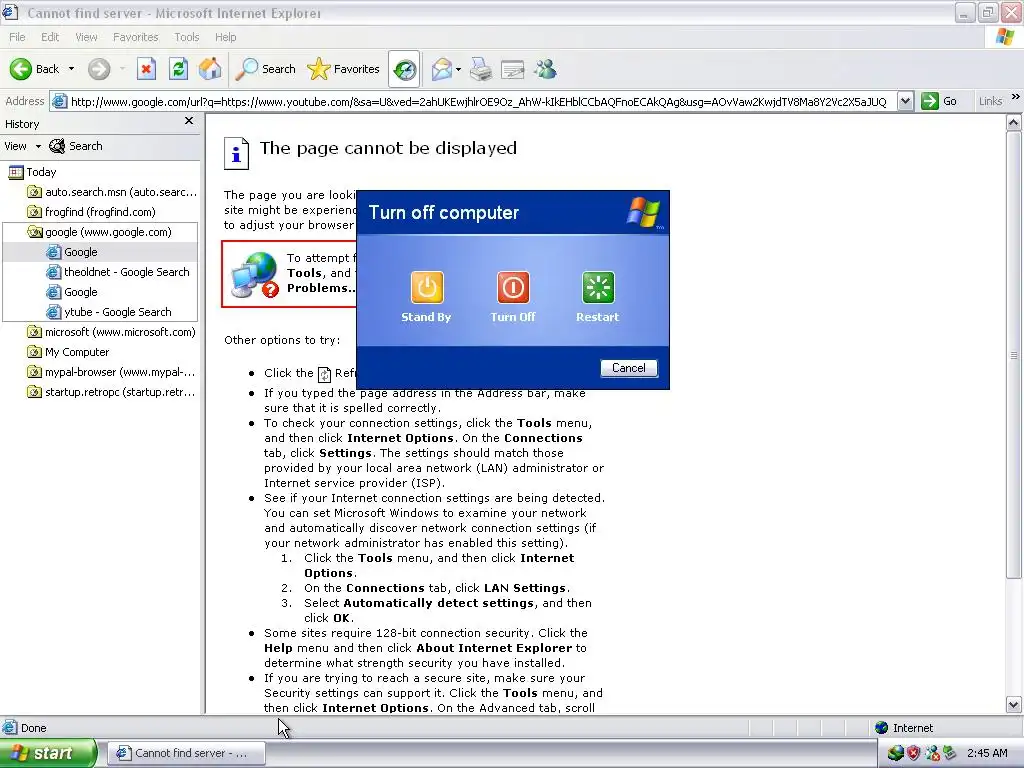Open the History View dropdown
1024x768 pixels.
[22, 146]
